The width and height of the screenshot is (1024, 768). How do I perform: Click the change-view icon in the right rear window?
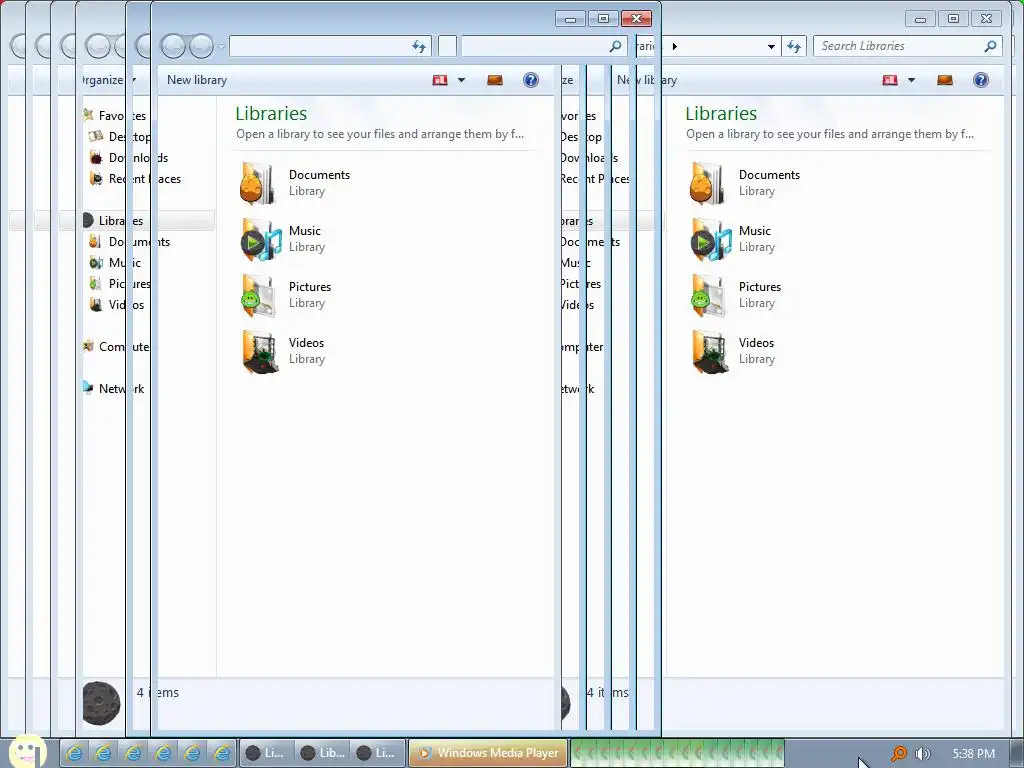890,80
